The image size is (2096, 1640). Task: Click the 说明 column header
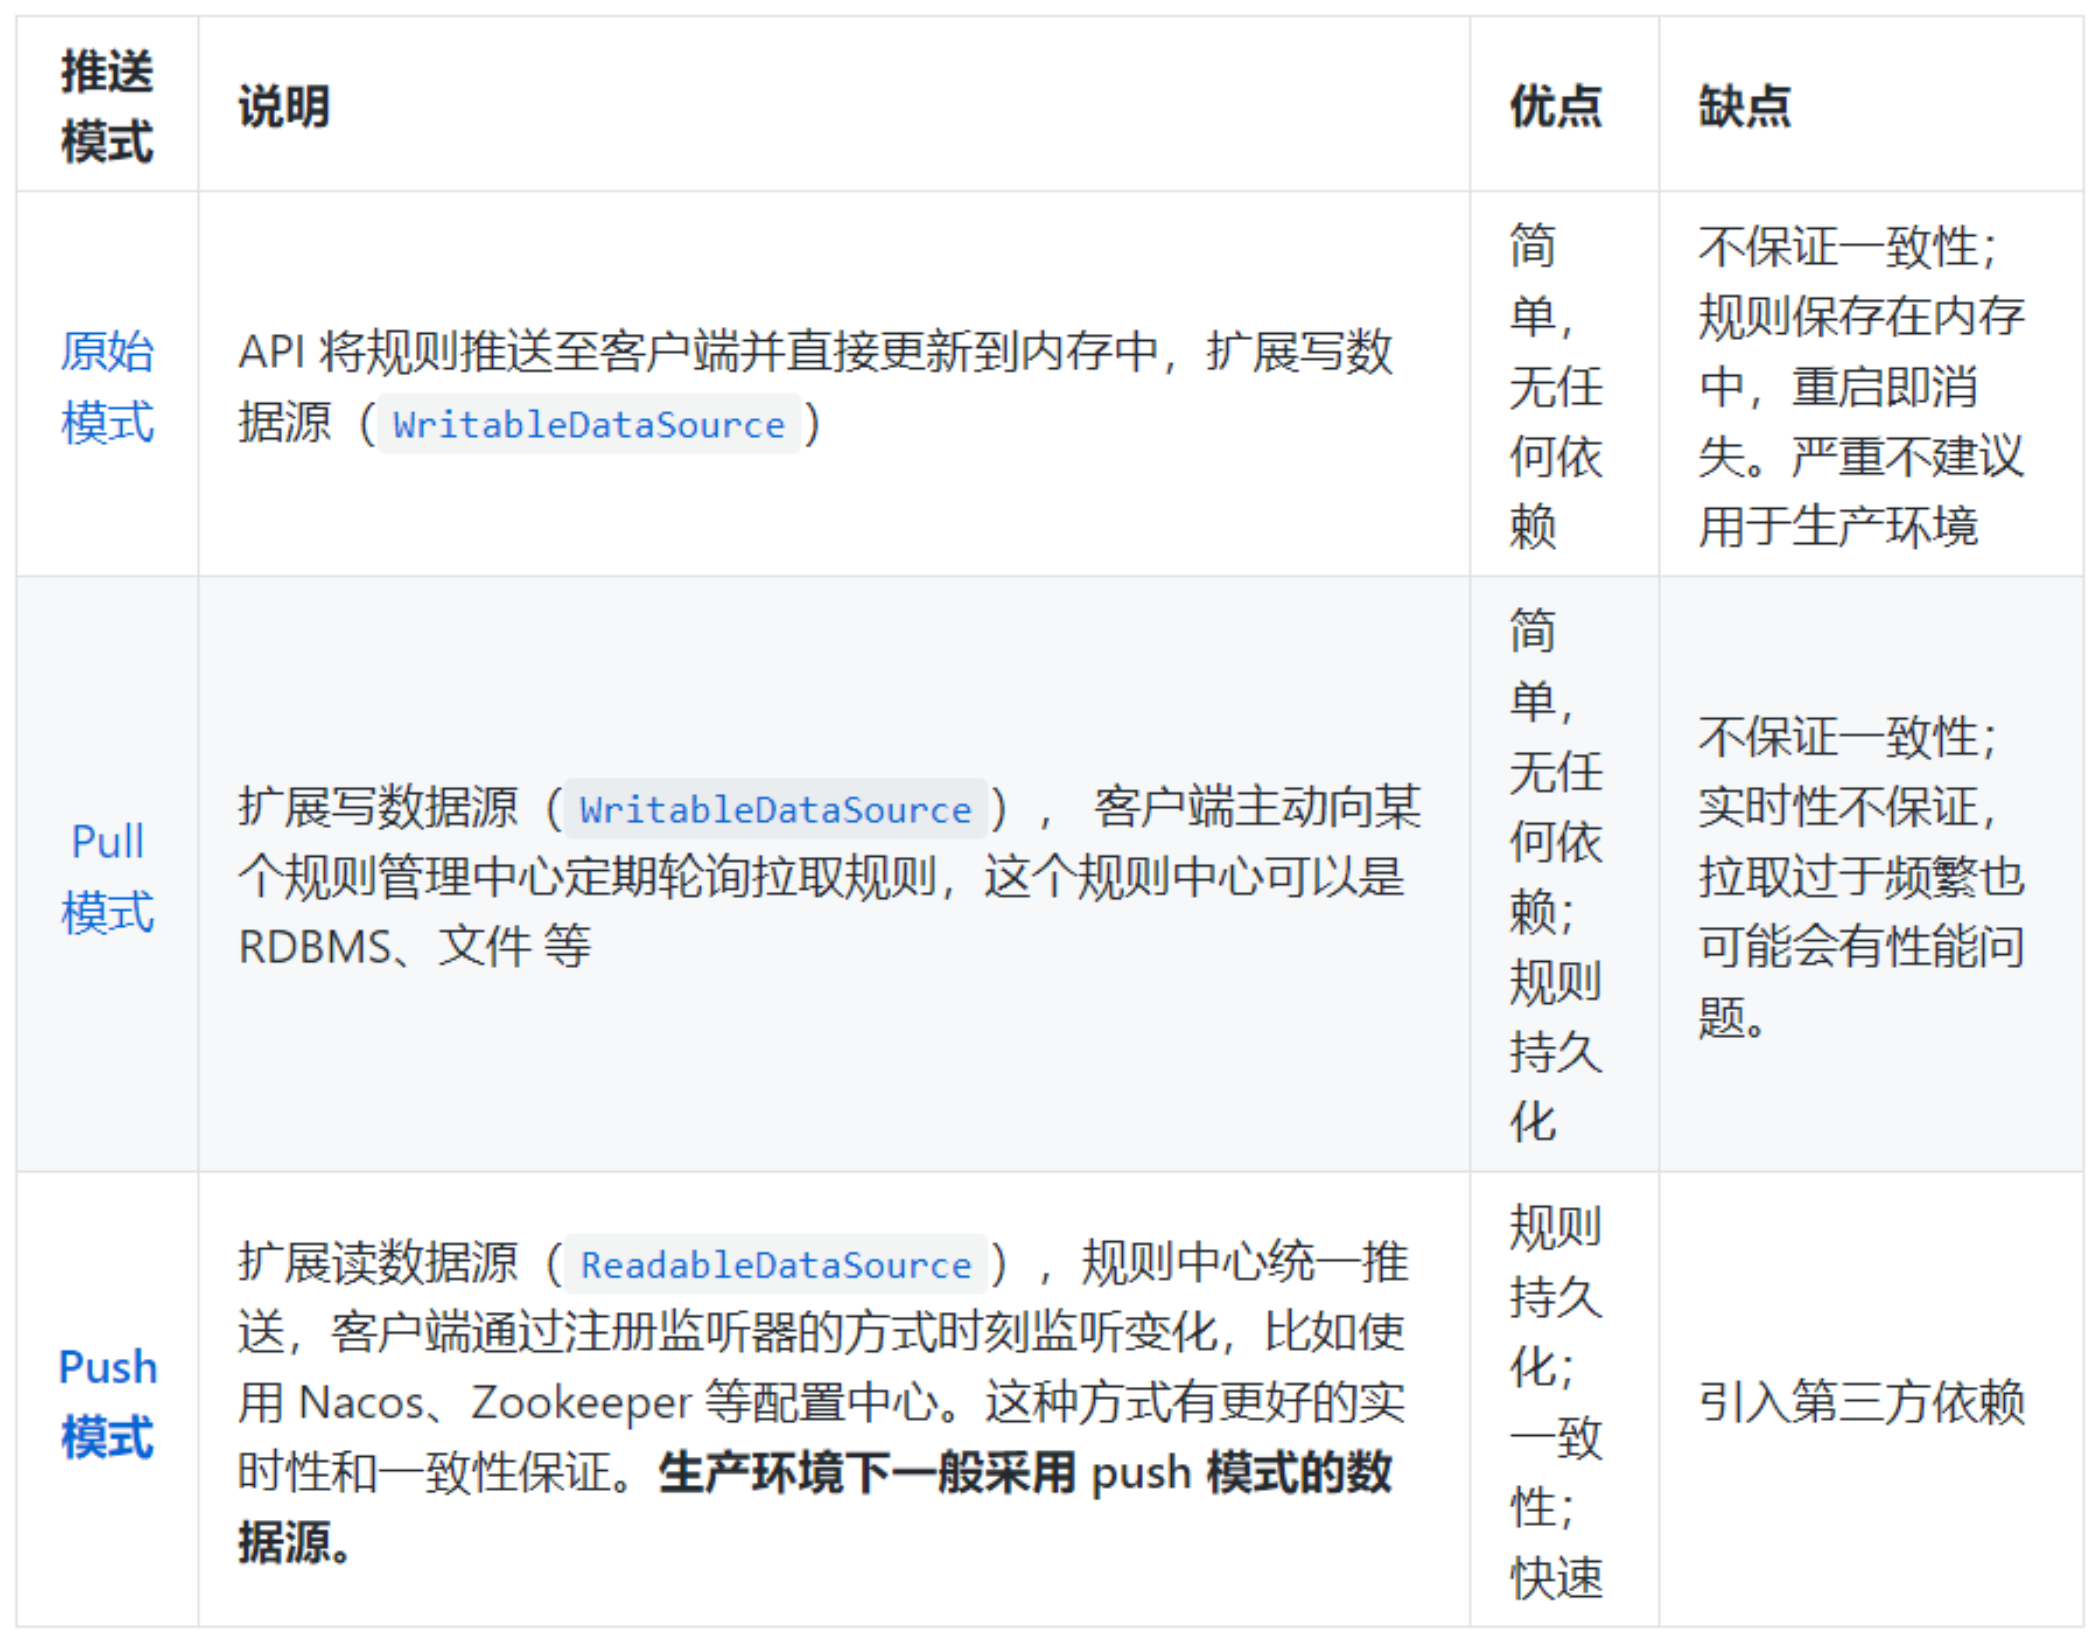point(284,106)
